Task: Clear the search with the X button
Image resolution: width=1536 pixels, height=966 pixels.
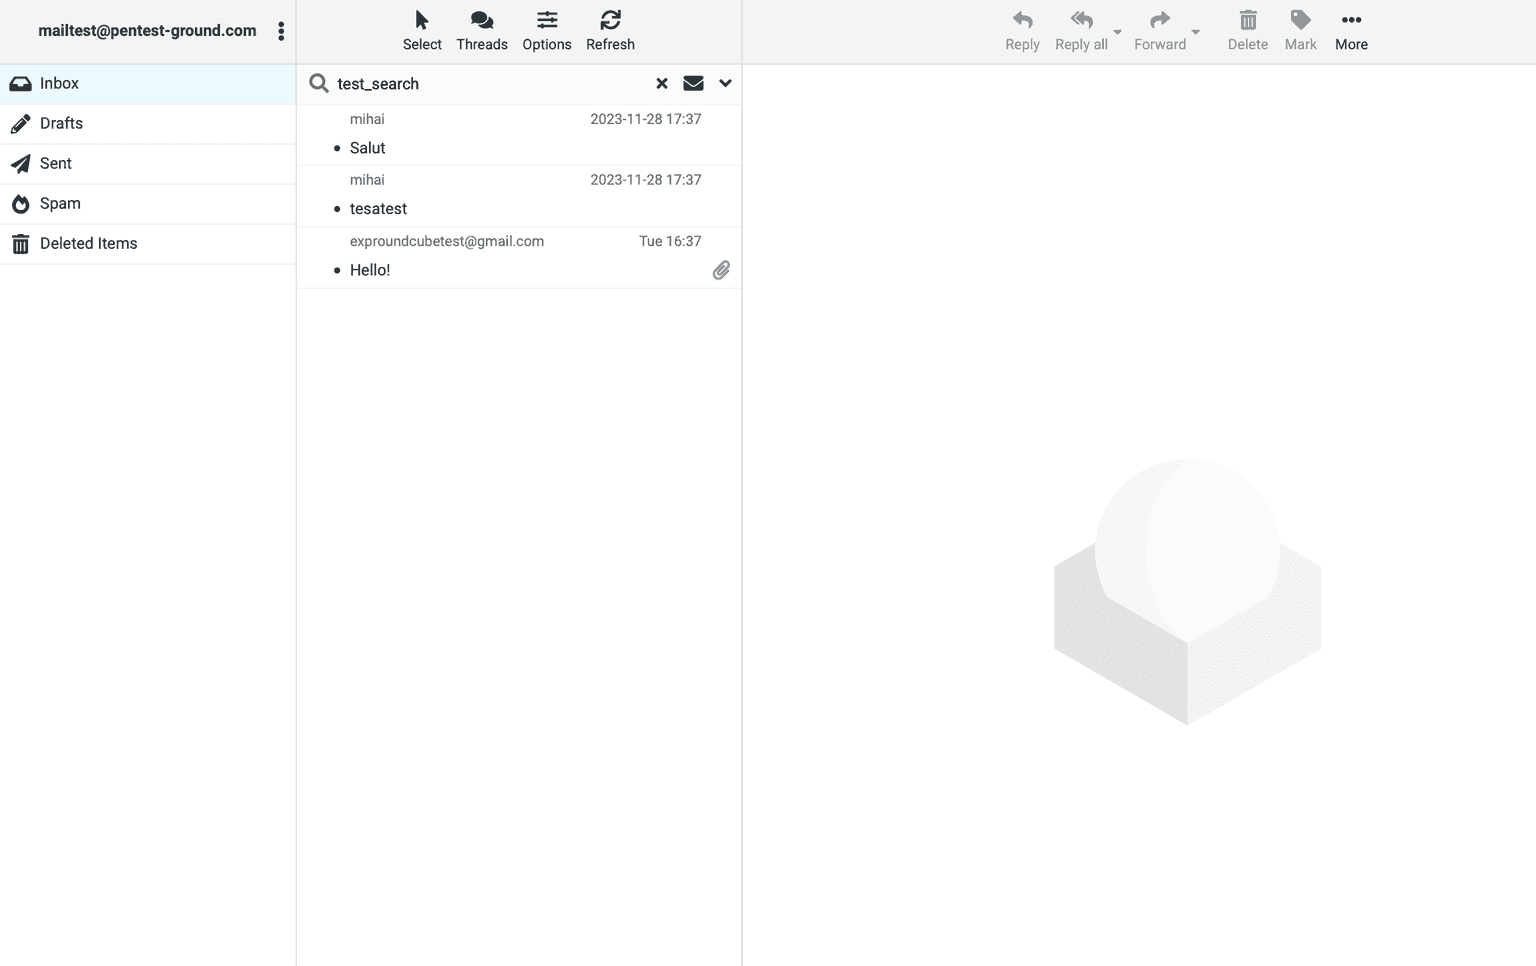Action: click(661, 83)
